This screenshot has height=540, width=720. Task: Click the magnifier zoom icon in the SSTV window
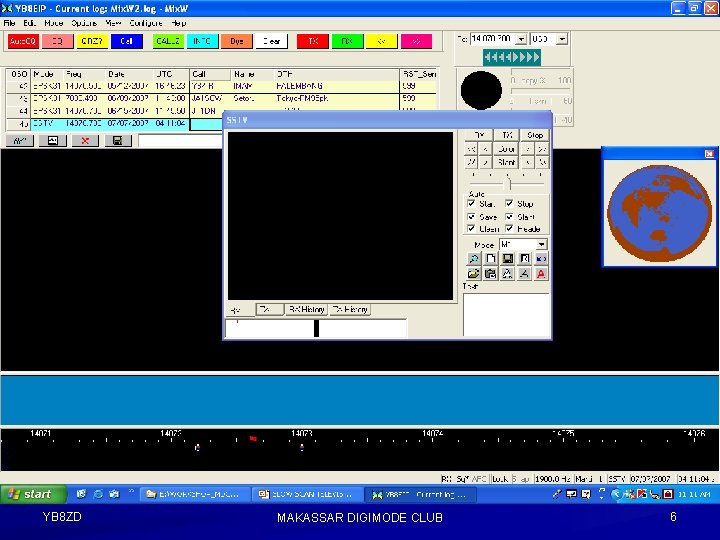pos(473,259)
